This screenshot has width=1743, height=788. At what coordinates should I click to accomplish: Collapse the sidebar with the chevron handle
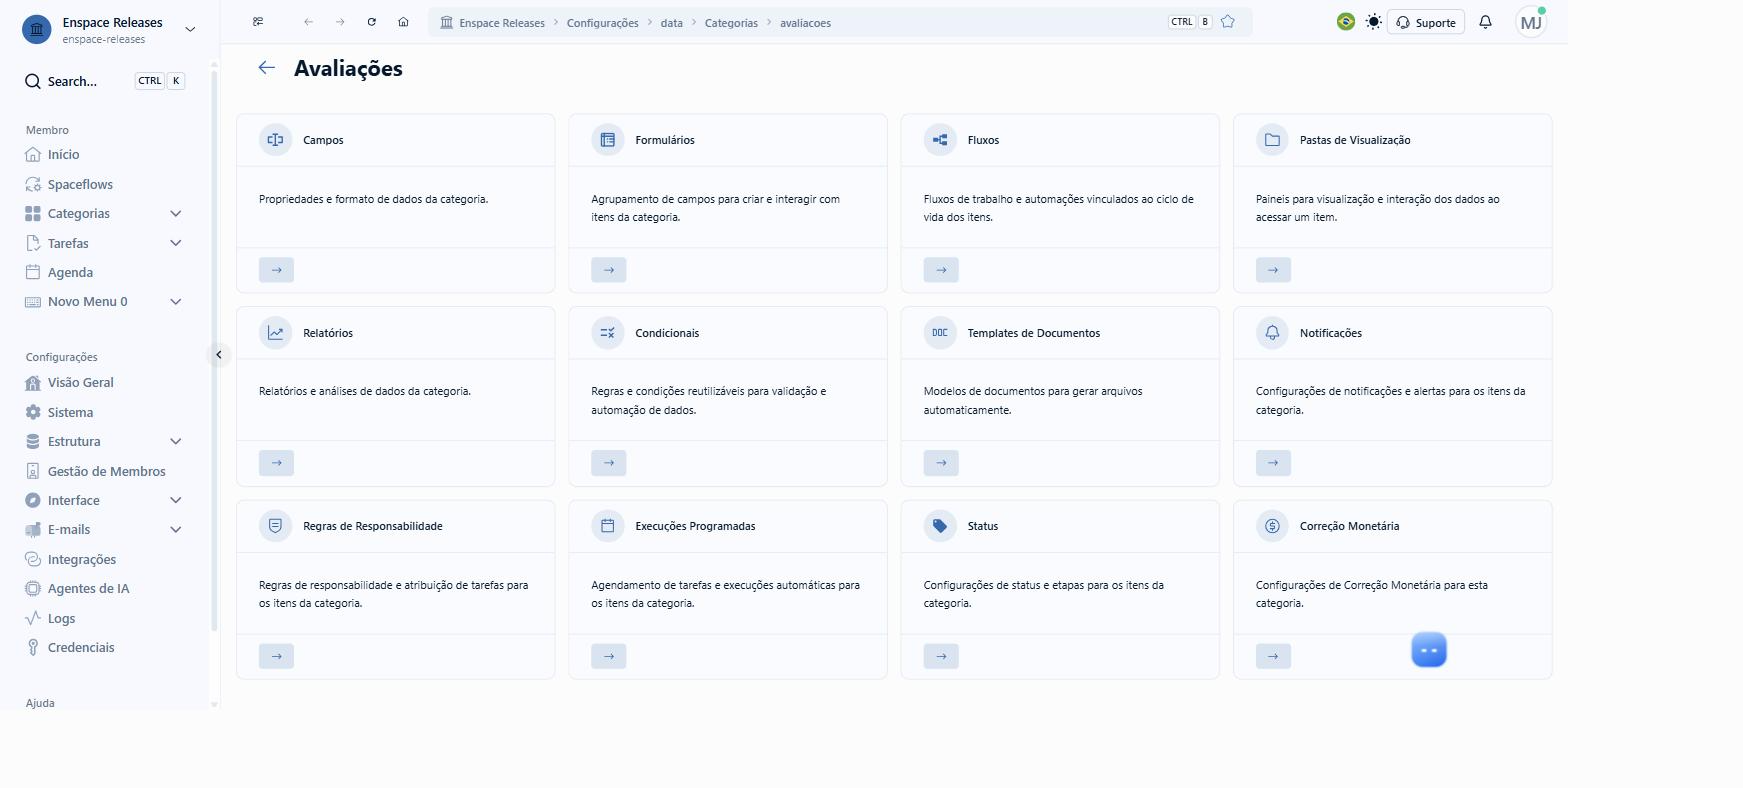point(219,355)
